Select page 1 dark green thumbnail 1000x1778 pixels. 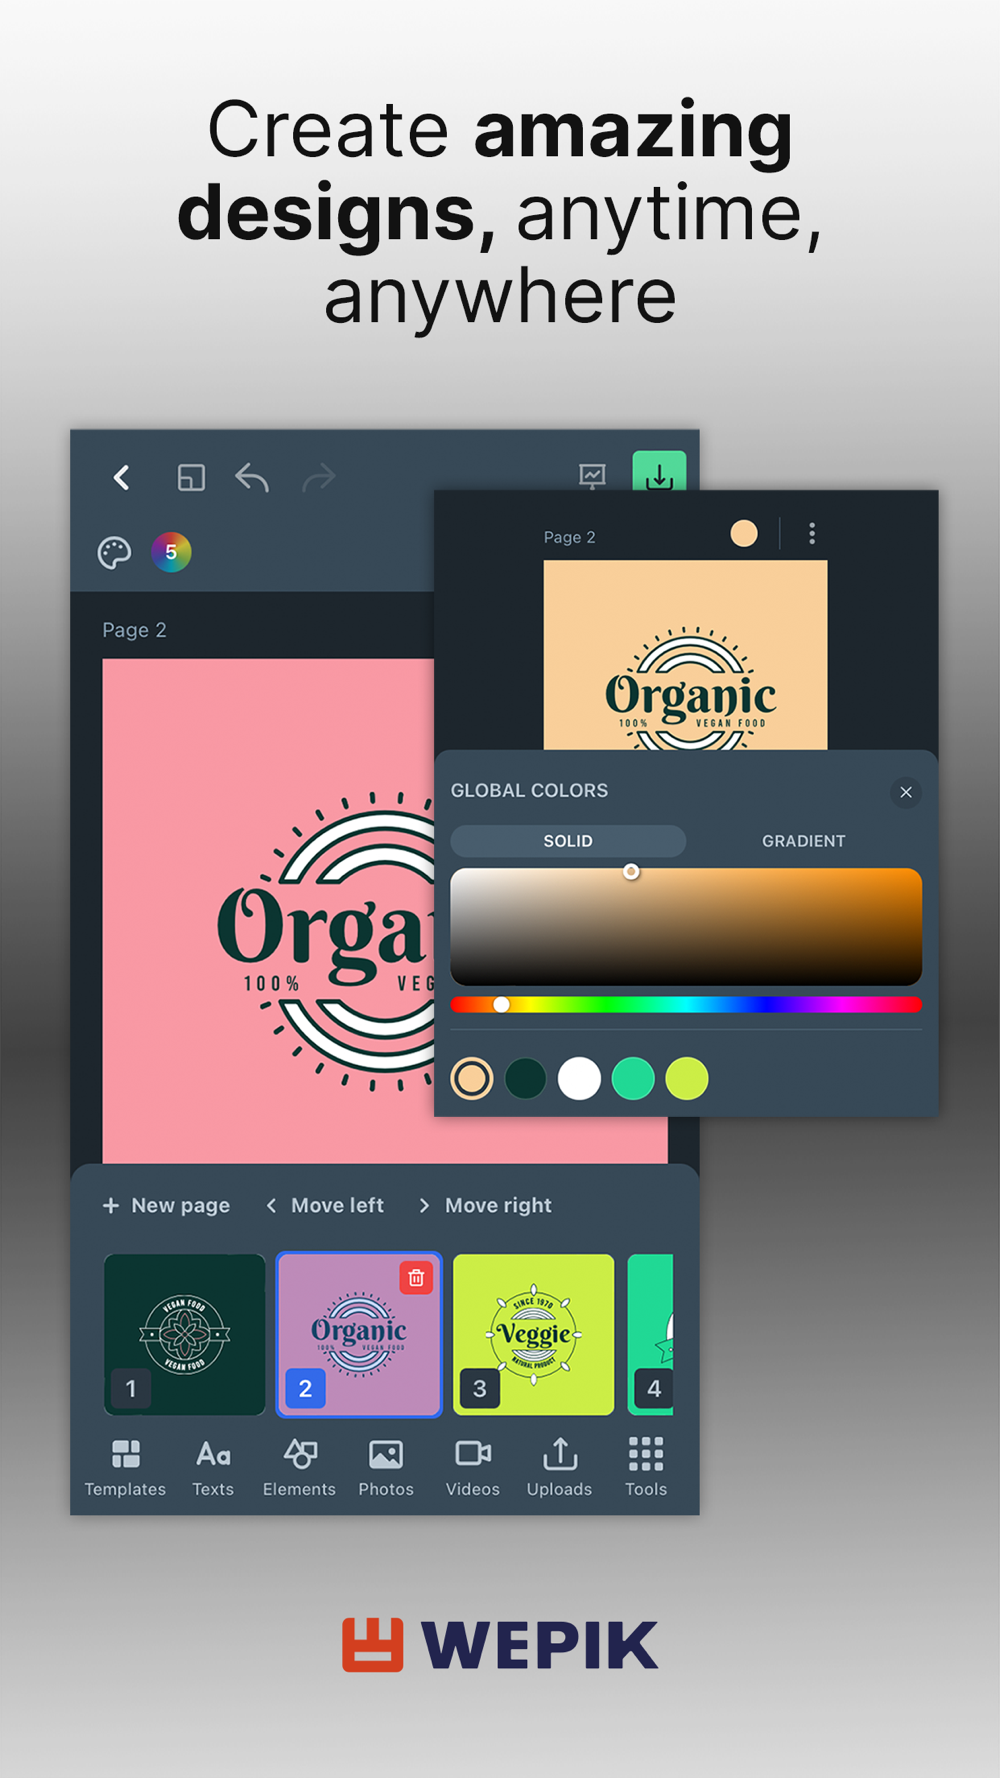point(185,1334)
